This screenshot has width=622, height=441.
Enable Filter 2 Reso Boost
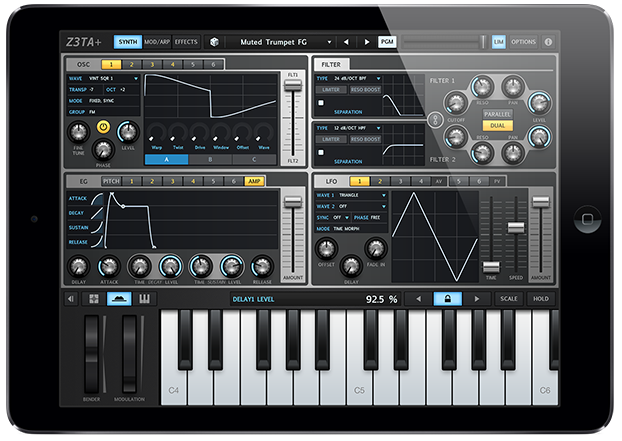tap(365, 140)
